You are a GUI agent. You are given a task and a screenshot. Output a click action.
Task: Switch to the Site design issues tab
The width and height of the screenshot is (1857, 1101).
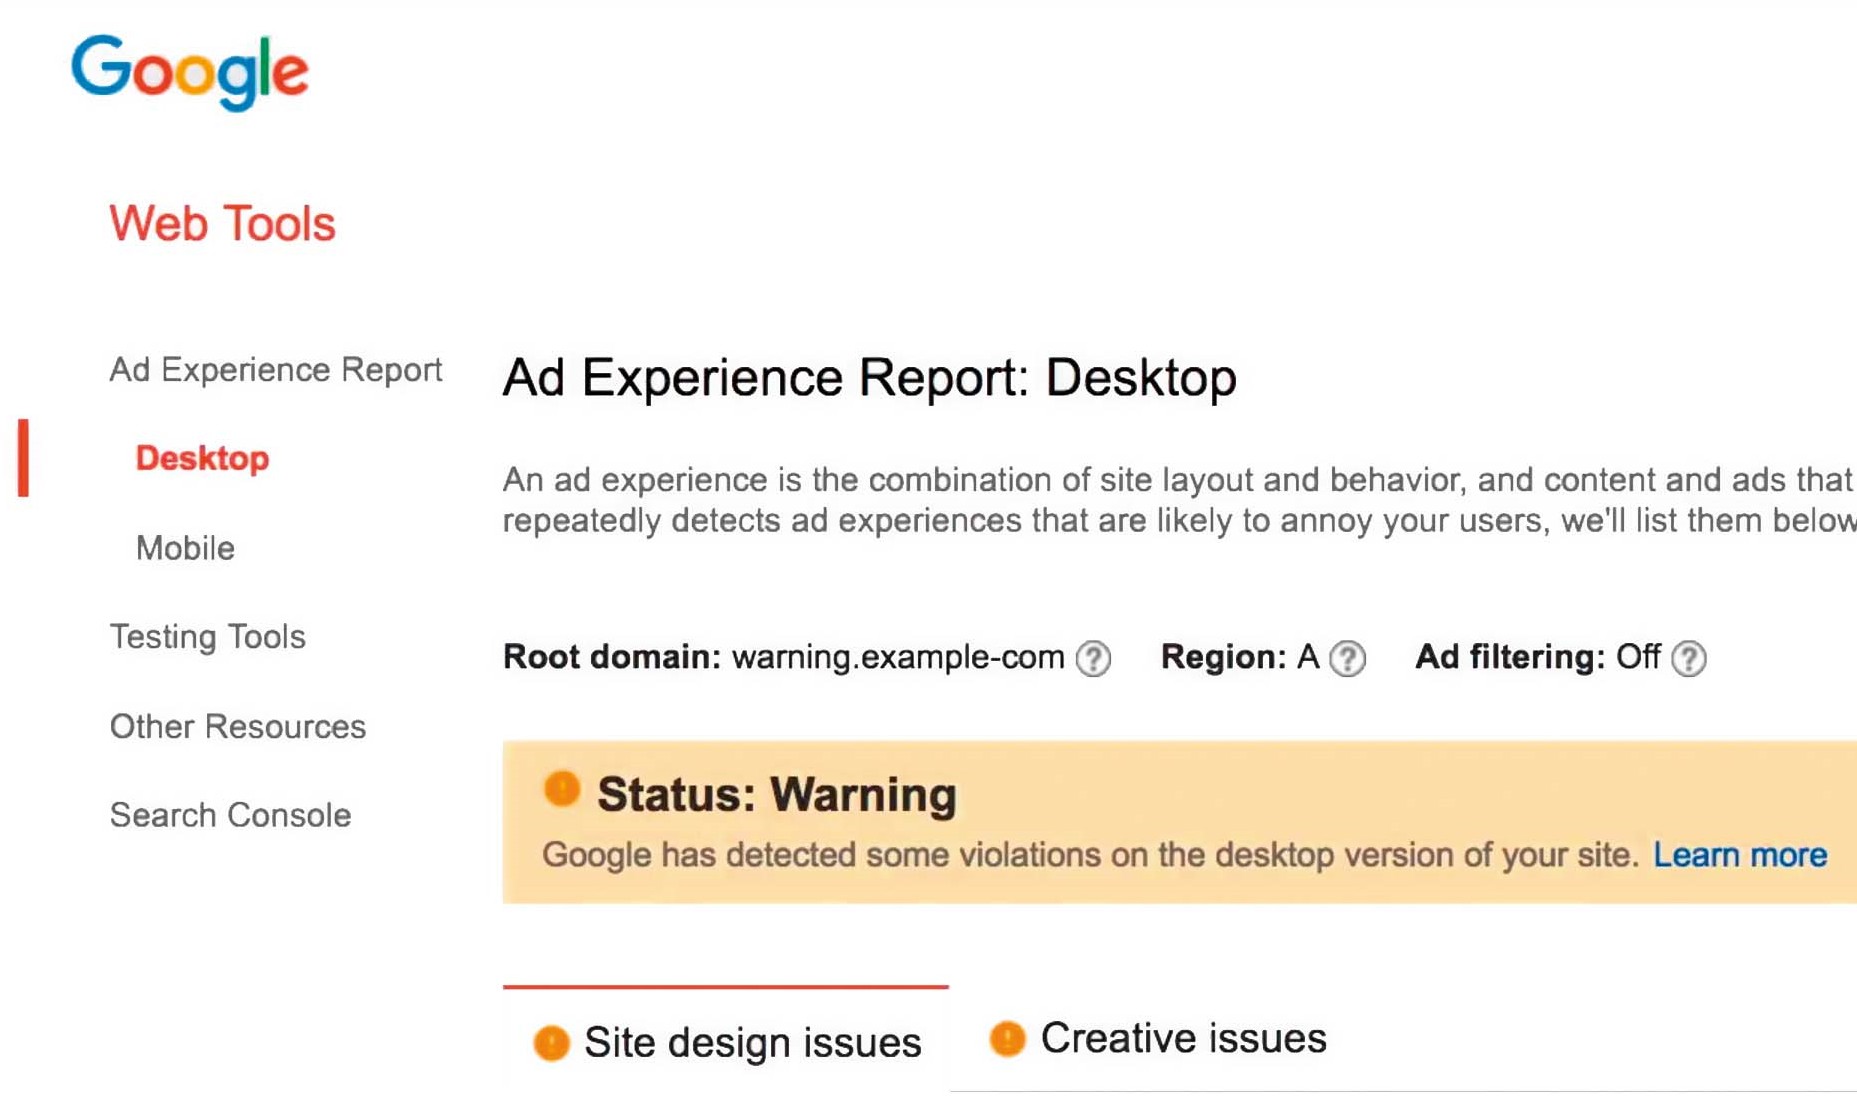[751, 1043]
